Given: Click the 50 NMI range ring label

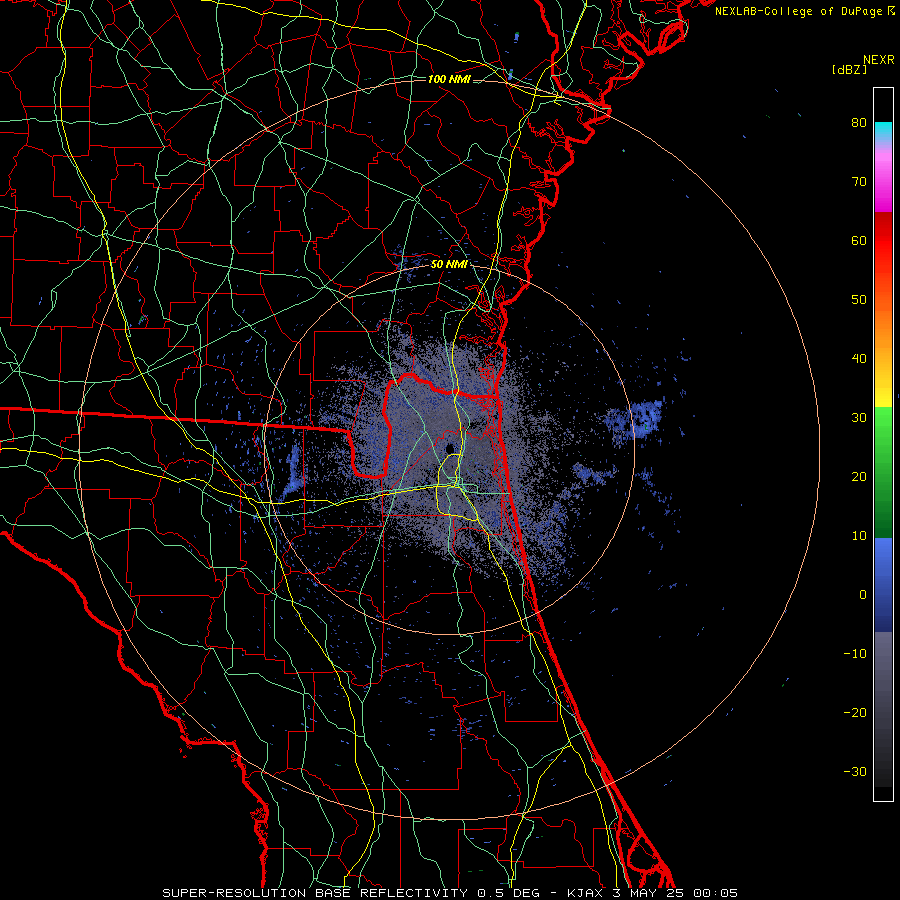Looking at the screenshot, I should coord(449,265).
